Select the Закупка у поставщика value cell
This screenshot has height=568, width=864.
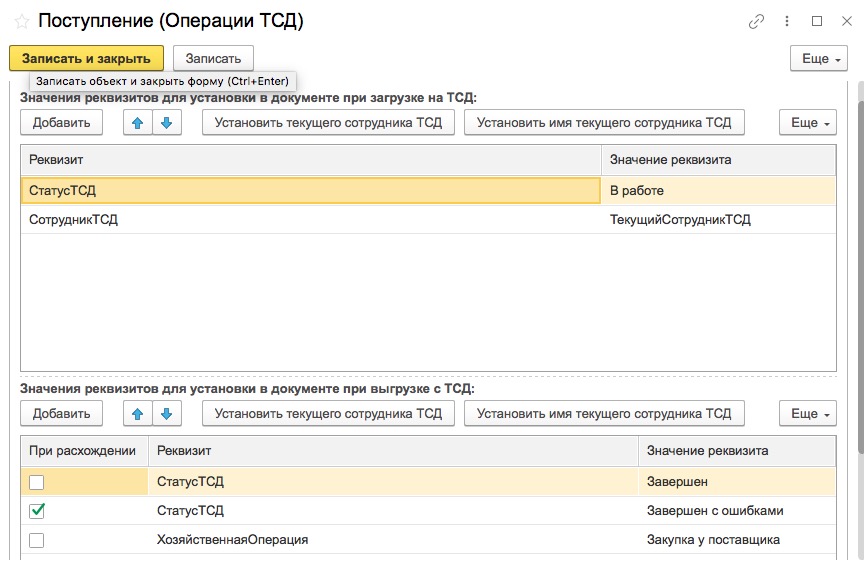[x=737, y=539]
